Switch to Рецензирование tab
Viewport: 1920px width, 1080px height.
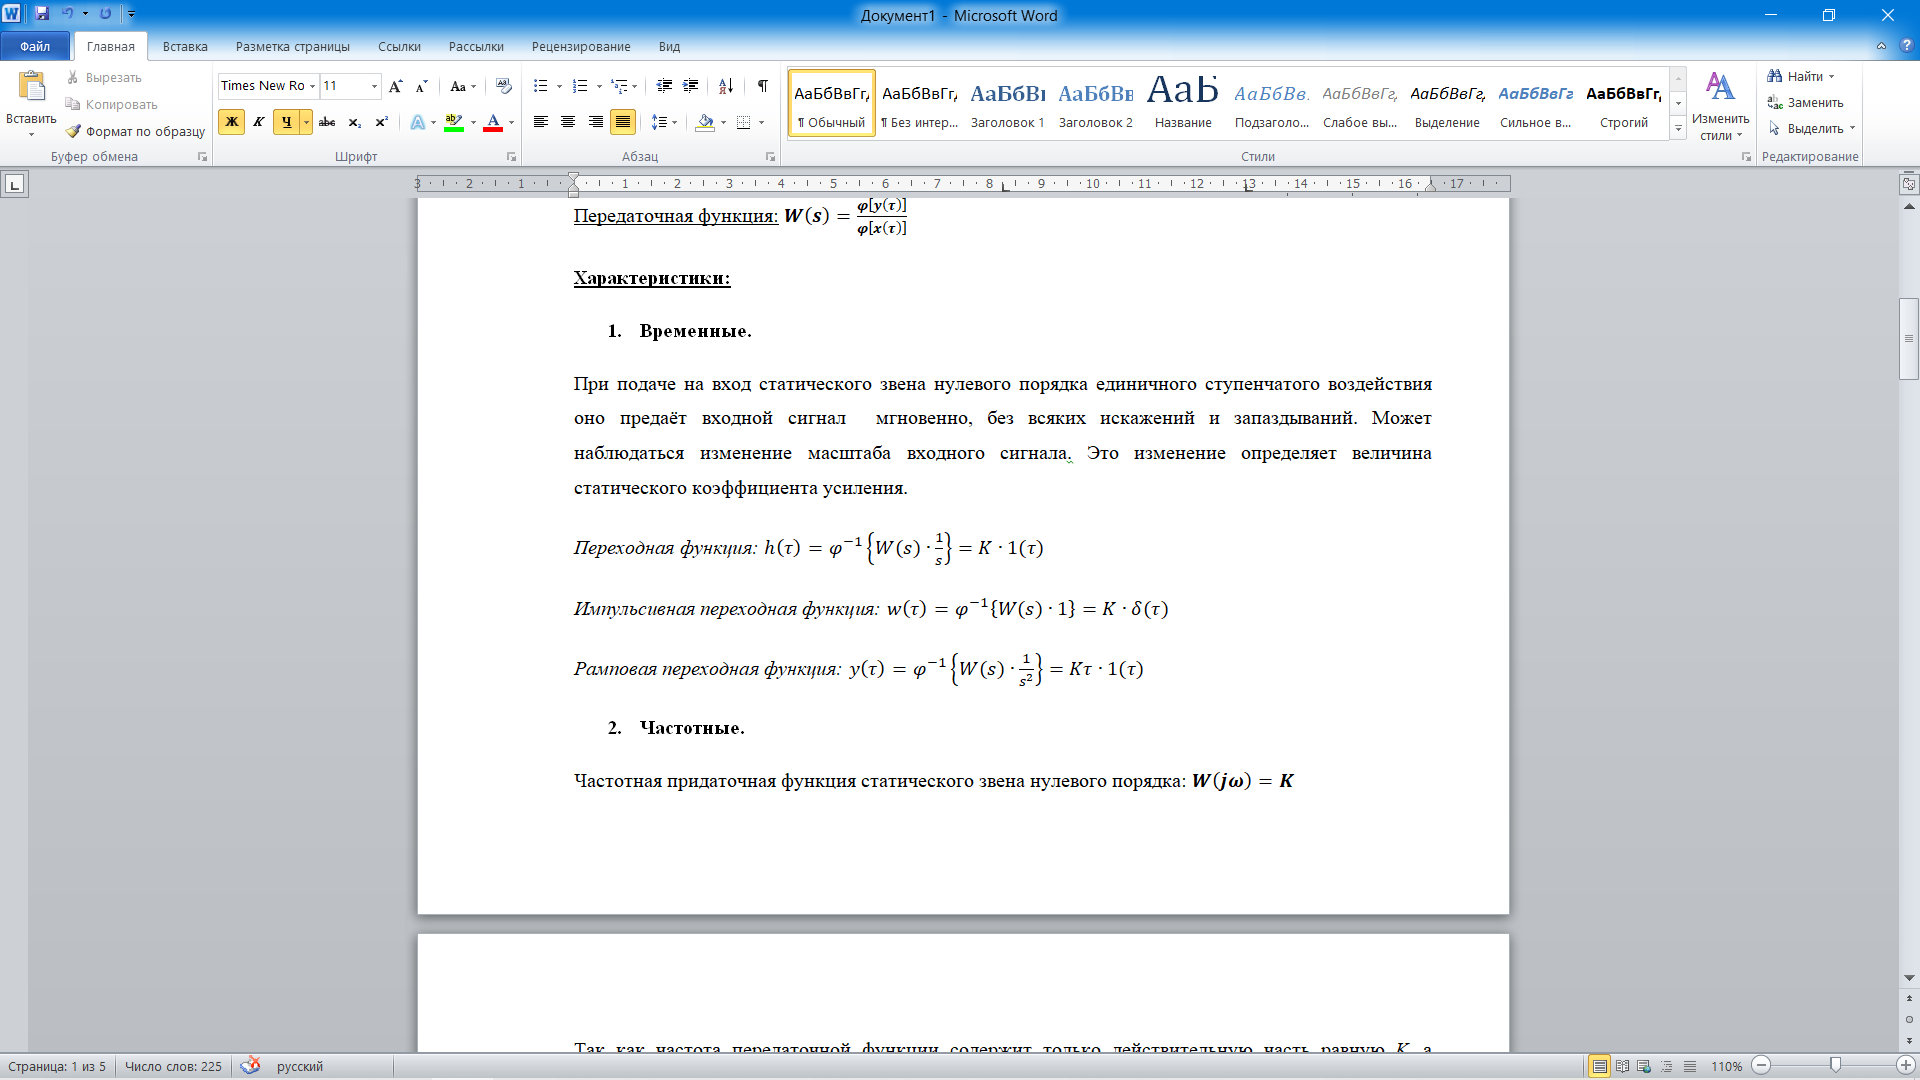coord(581,46)
